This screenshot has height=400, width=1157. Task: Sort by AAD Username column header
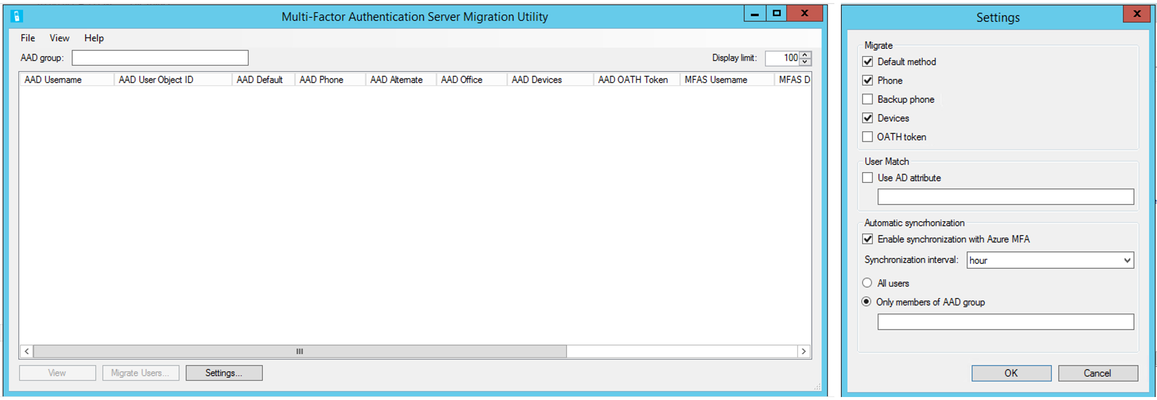(x=66, y=80)
